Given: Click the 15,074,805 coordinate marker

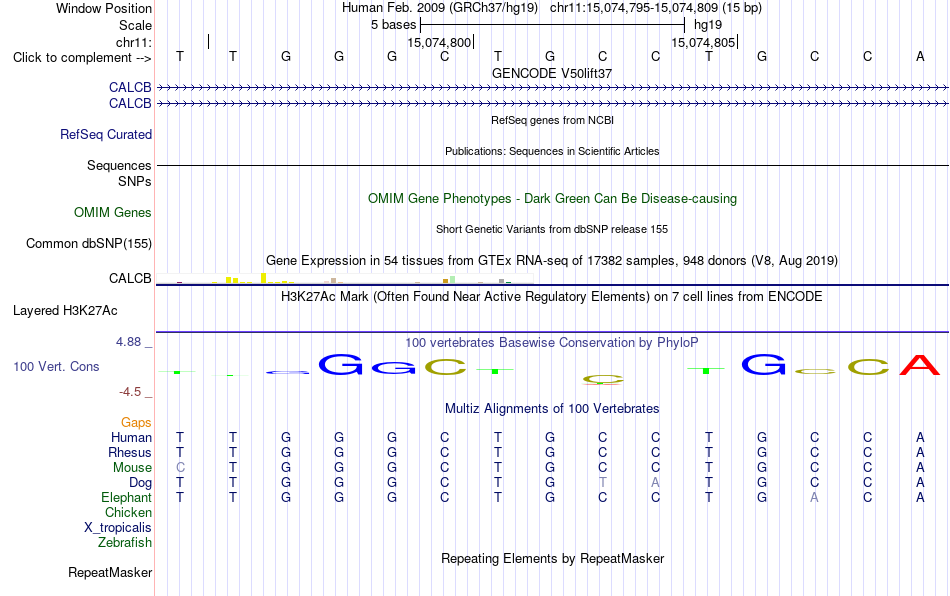Looking at the screenshot, I should [x=703, y=42].
